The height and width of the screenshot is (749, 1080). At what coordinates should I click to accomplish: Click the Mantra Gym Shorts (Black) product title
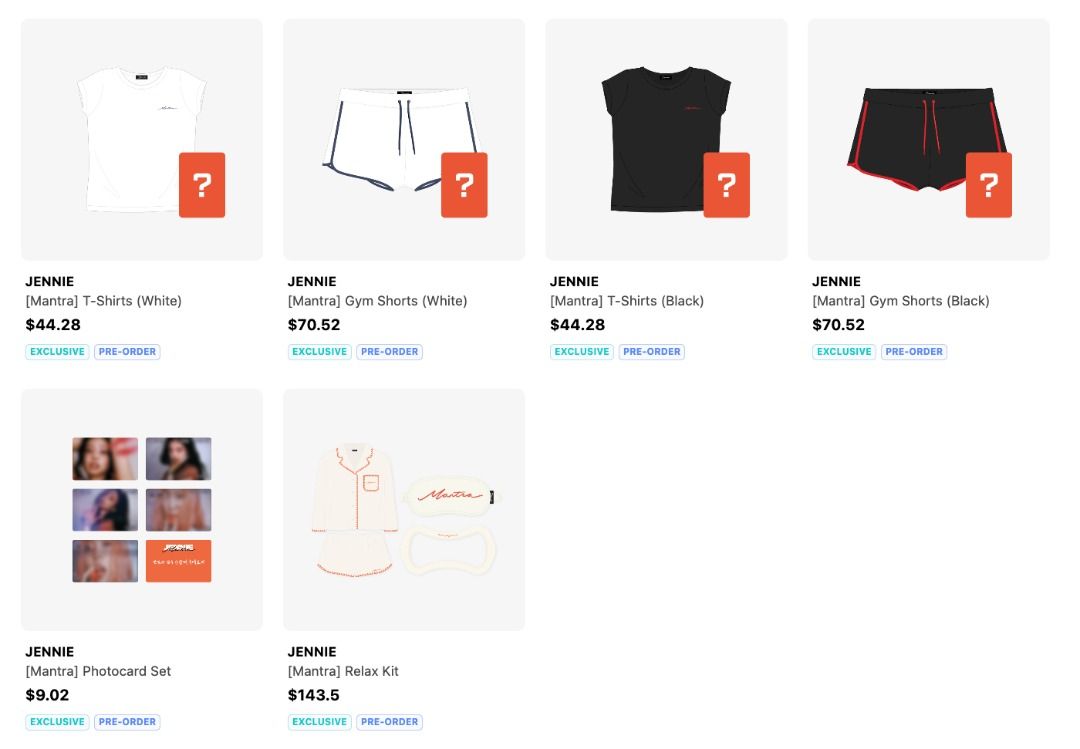point(901,300)
